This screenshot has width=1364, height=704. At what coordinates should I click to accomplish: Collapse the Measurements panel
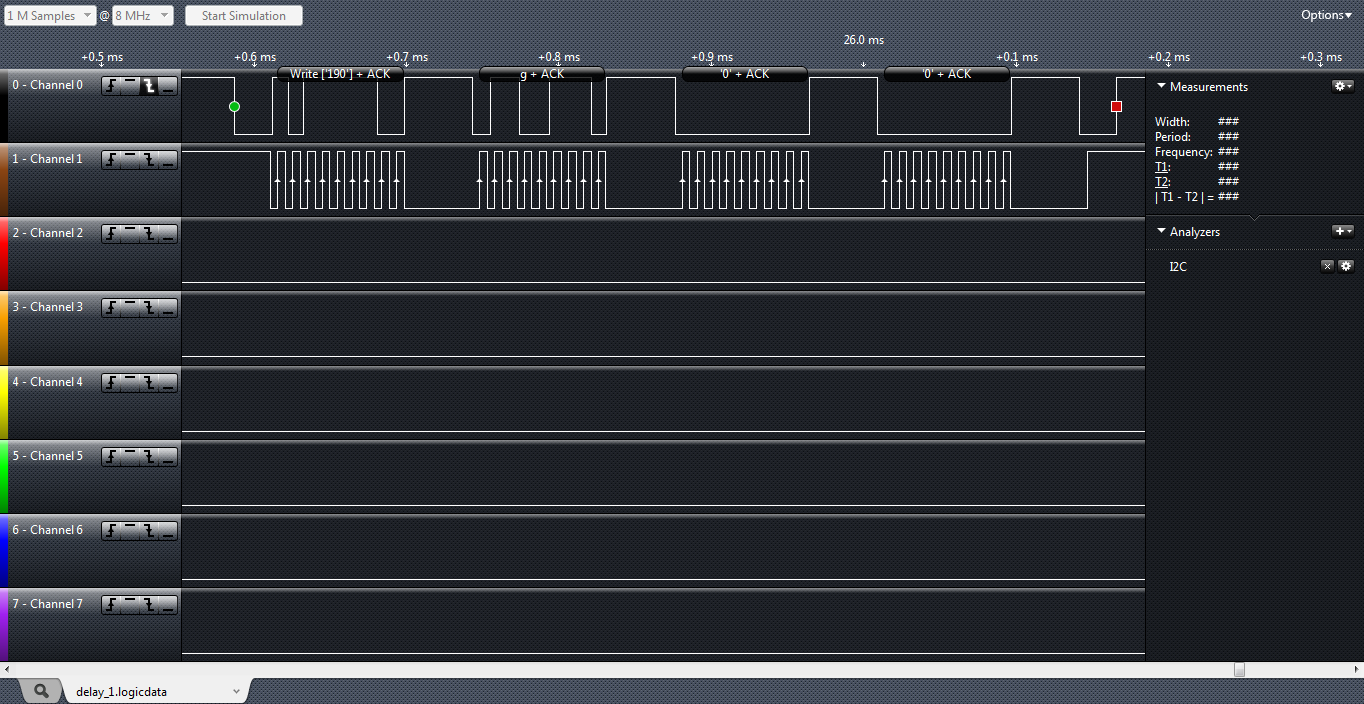[1162, 87]
